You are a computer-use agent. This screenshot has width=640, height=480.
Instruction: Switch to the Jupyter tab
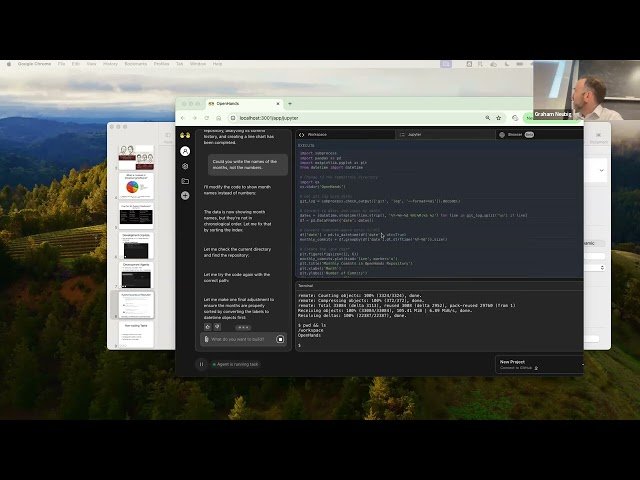(415, 134)
